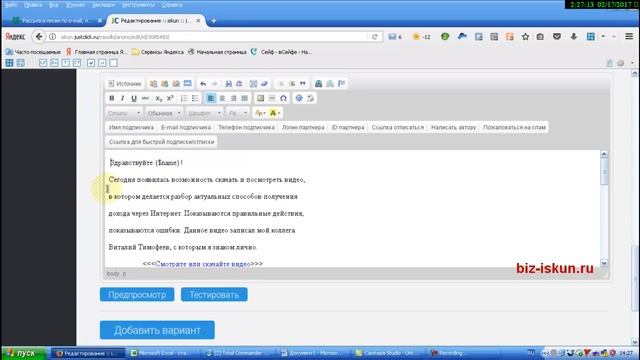This screenshot has height=360, width=640.
Task: Open Pocket icon in browser toolbar
Action: coord(557,37)
